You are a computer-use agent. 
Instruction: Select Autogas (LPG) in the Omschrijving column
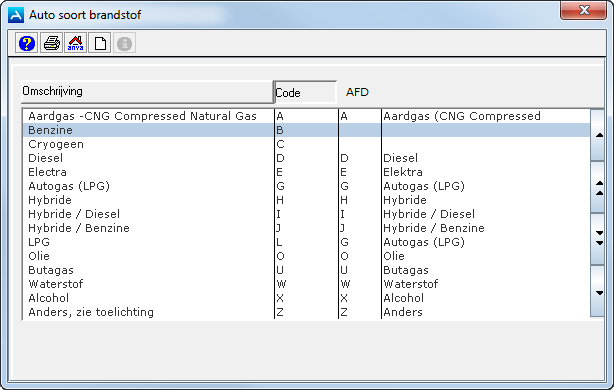tap(69, 186)
